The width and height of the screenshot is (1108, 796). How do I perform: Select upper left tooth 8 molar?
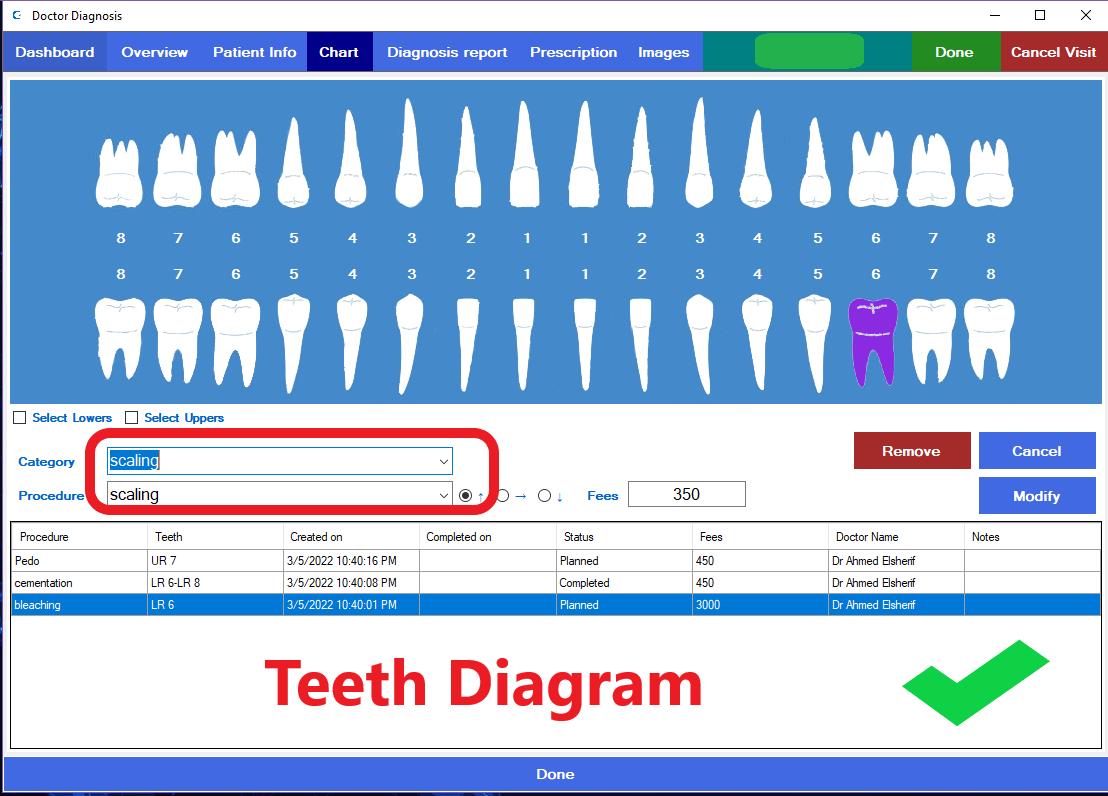(x=989, y=172)
